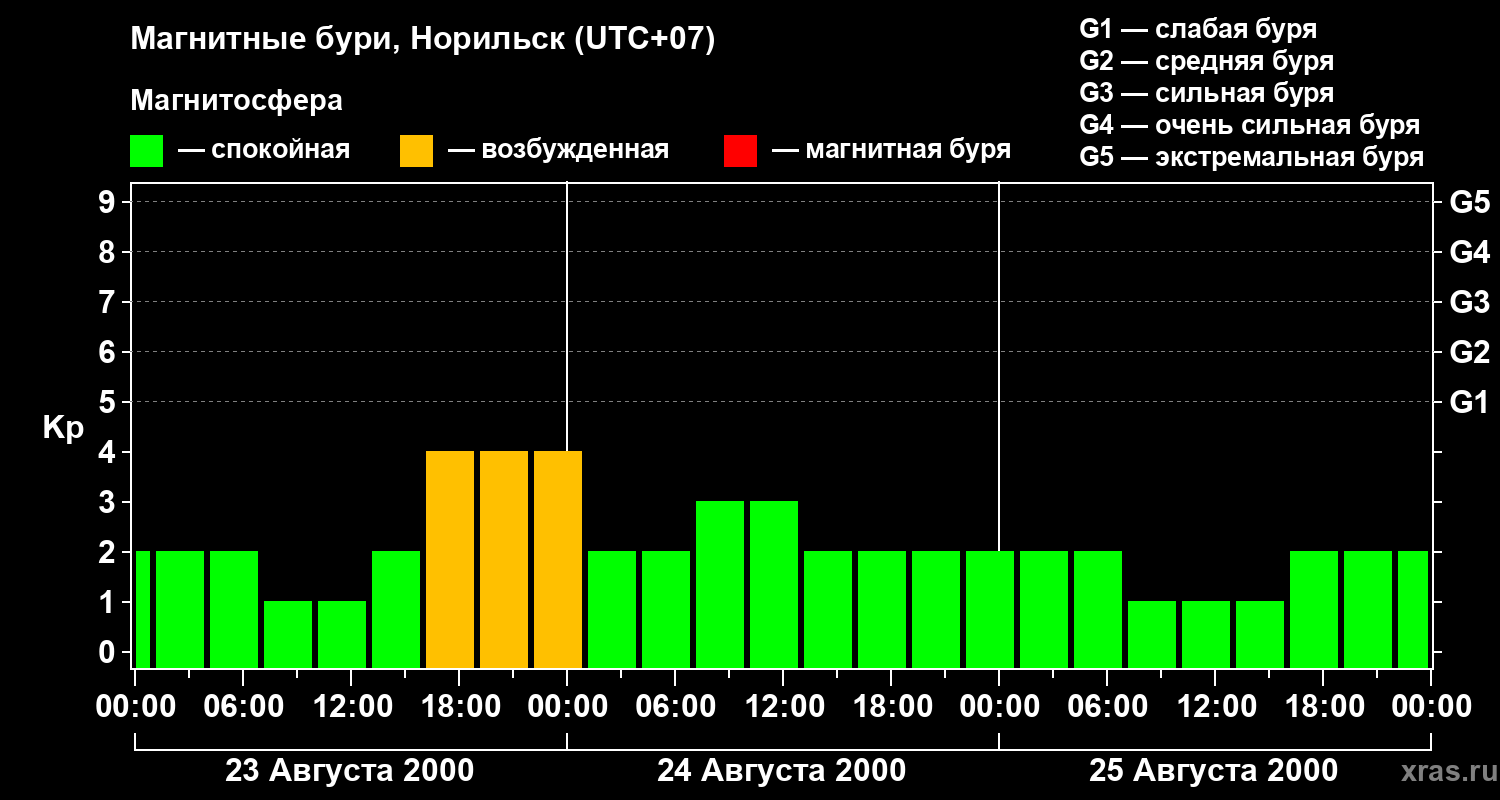This screenshot has height=800, width=1500.
Task: Click '00:00' label between 24 and 25 Августа
Action: pos(999,707)
